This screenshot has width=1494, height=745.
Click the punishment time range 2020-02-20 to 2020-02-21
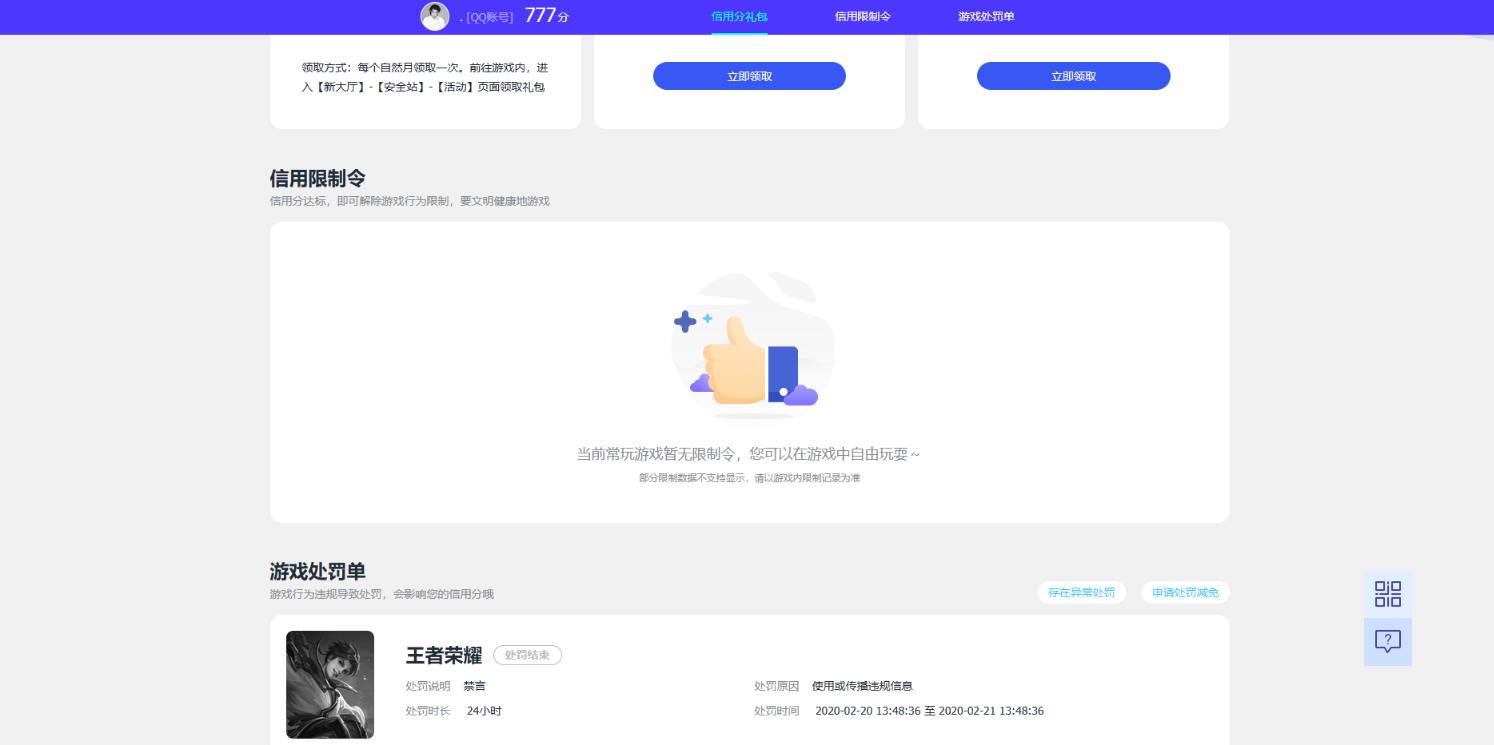(x=930, y=711)
